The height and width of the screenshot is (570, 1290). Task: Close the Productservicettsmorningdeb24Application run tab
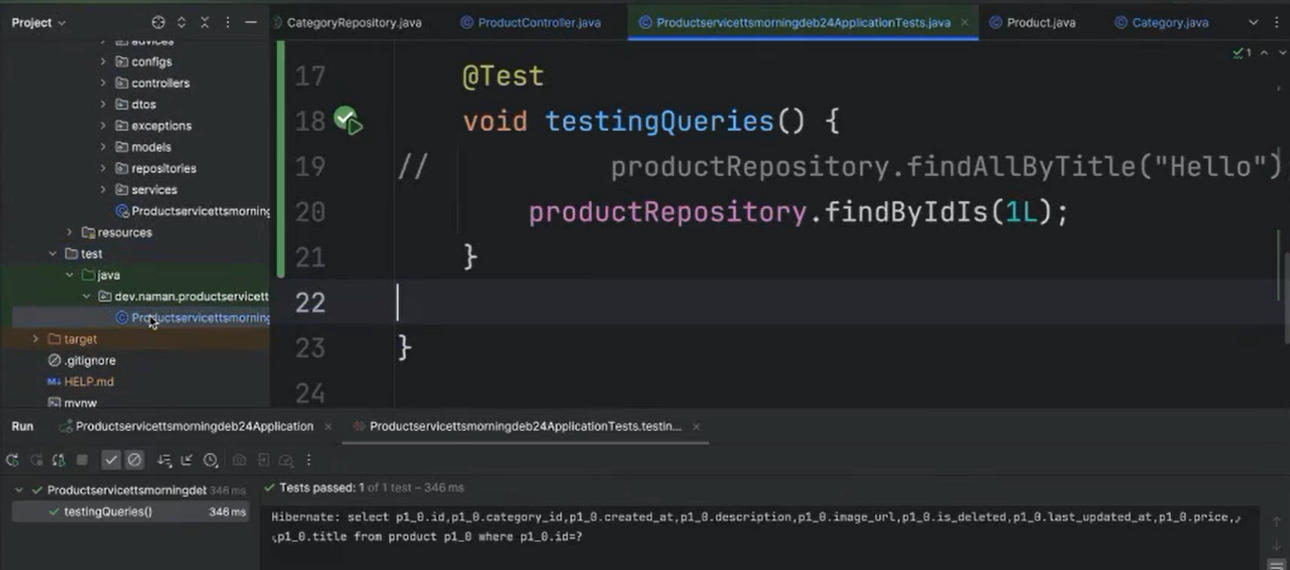(327, 426)
